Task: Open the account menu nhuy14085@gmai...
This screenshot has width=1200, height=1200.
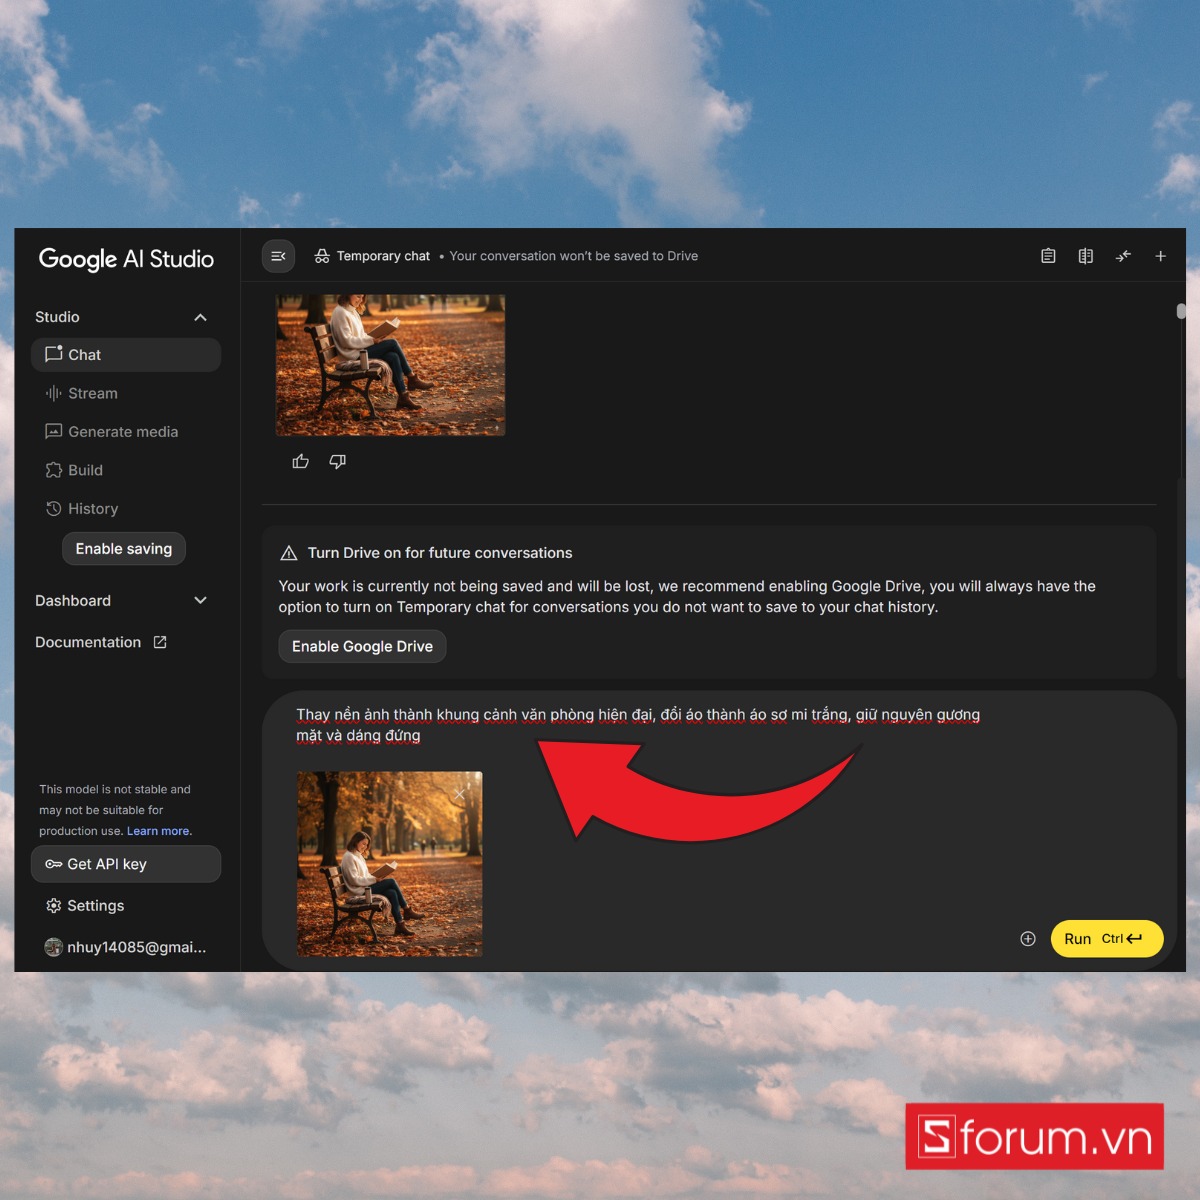Action: click(x=125, y=947)
